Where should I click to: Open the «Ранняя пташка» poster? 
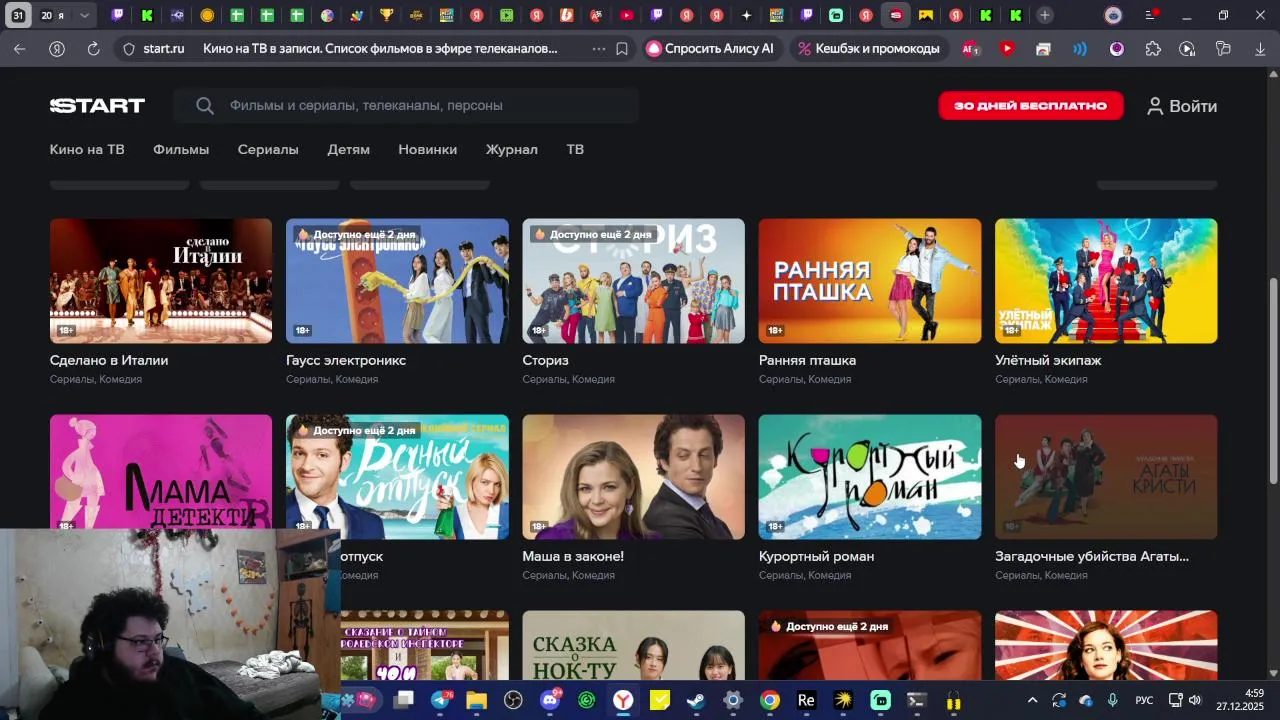pos(870,281)
